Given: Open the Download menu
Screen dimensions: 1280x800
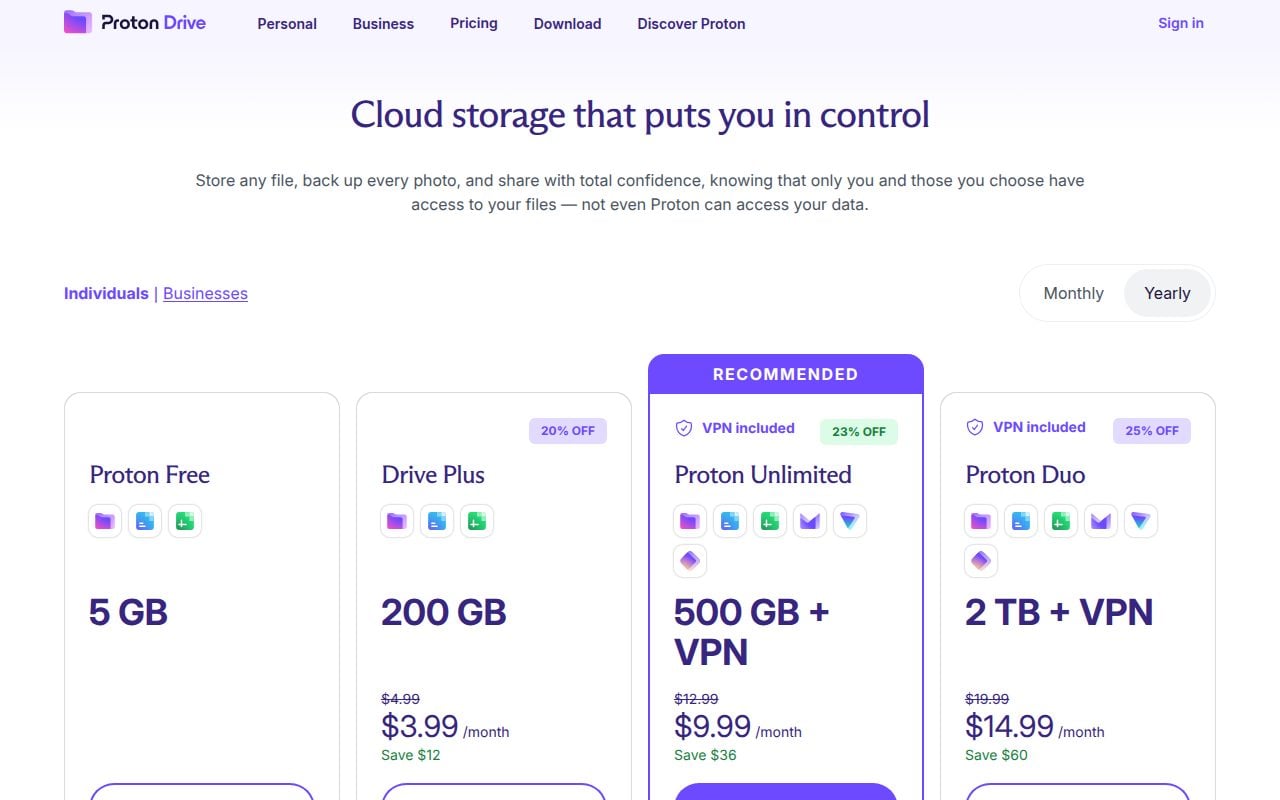Looking at the screenshot, I should 567,23.
